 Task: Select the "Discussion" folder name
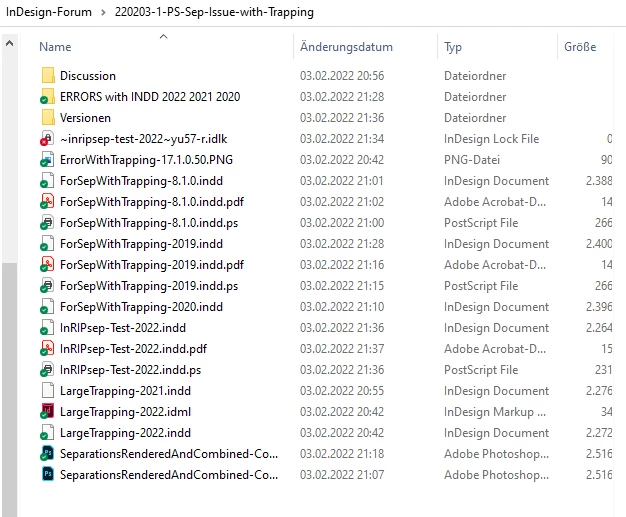(x=88, y=76)
